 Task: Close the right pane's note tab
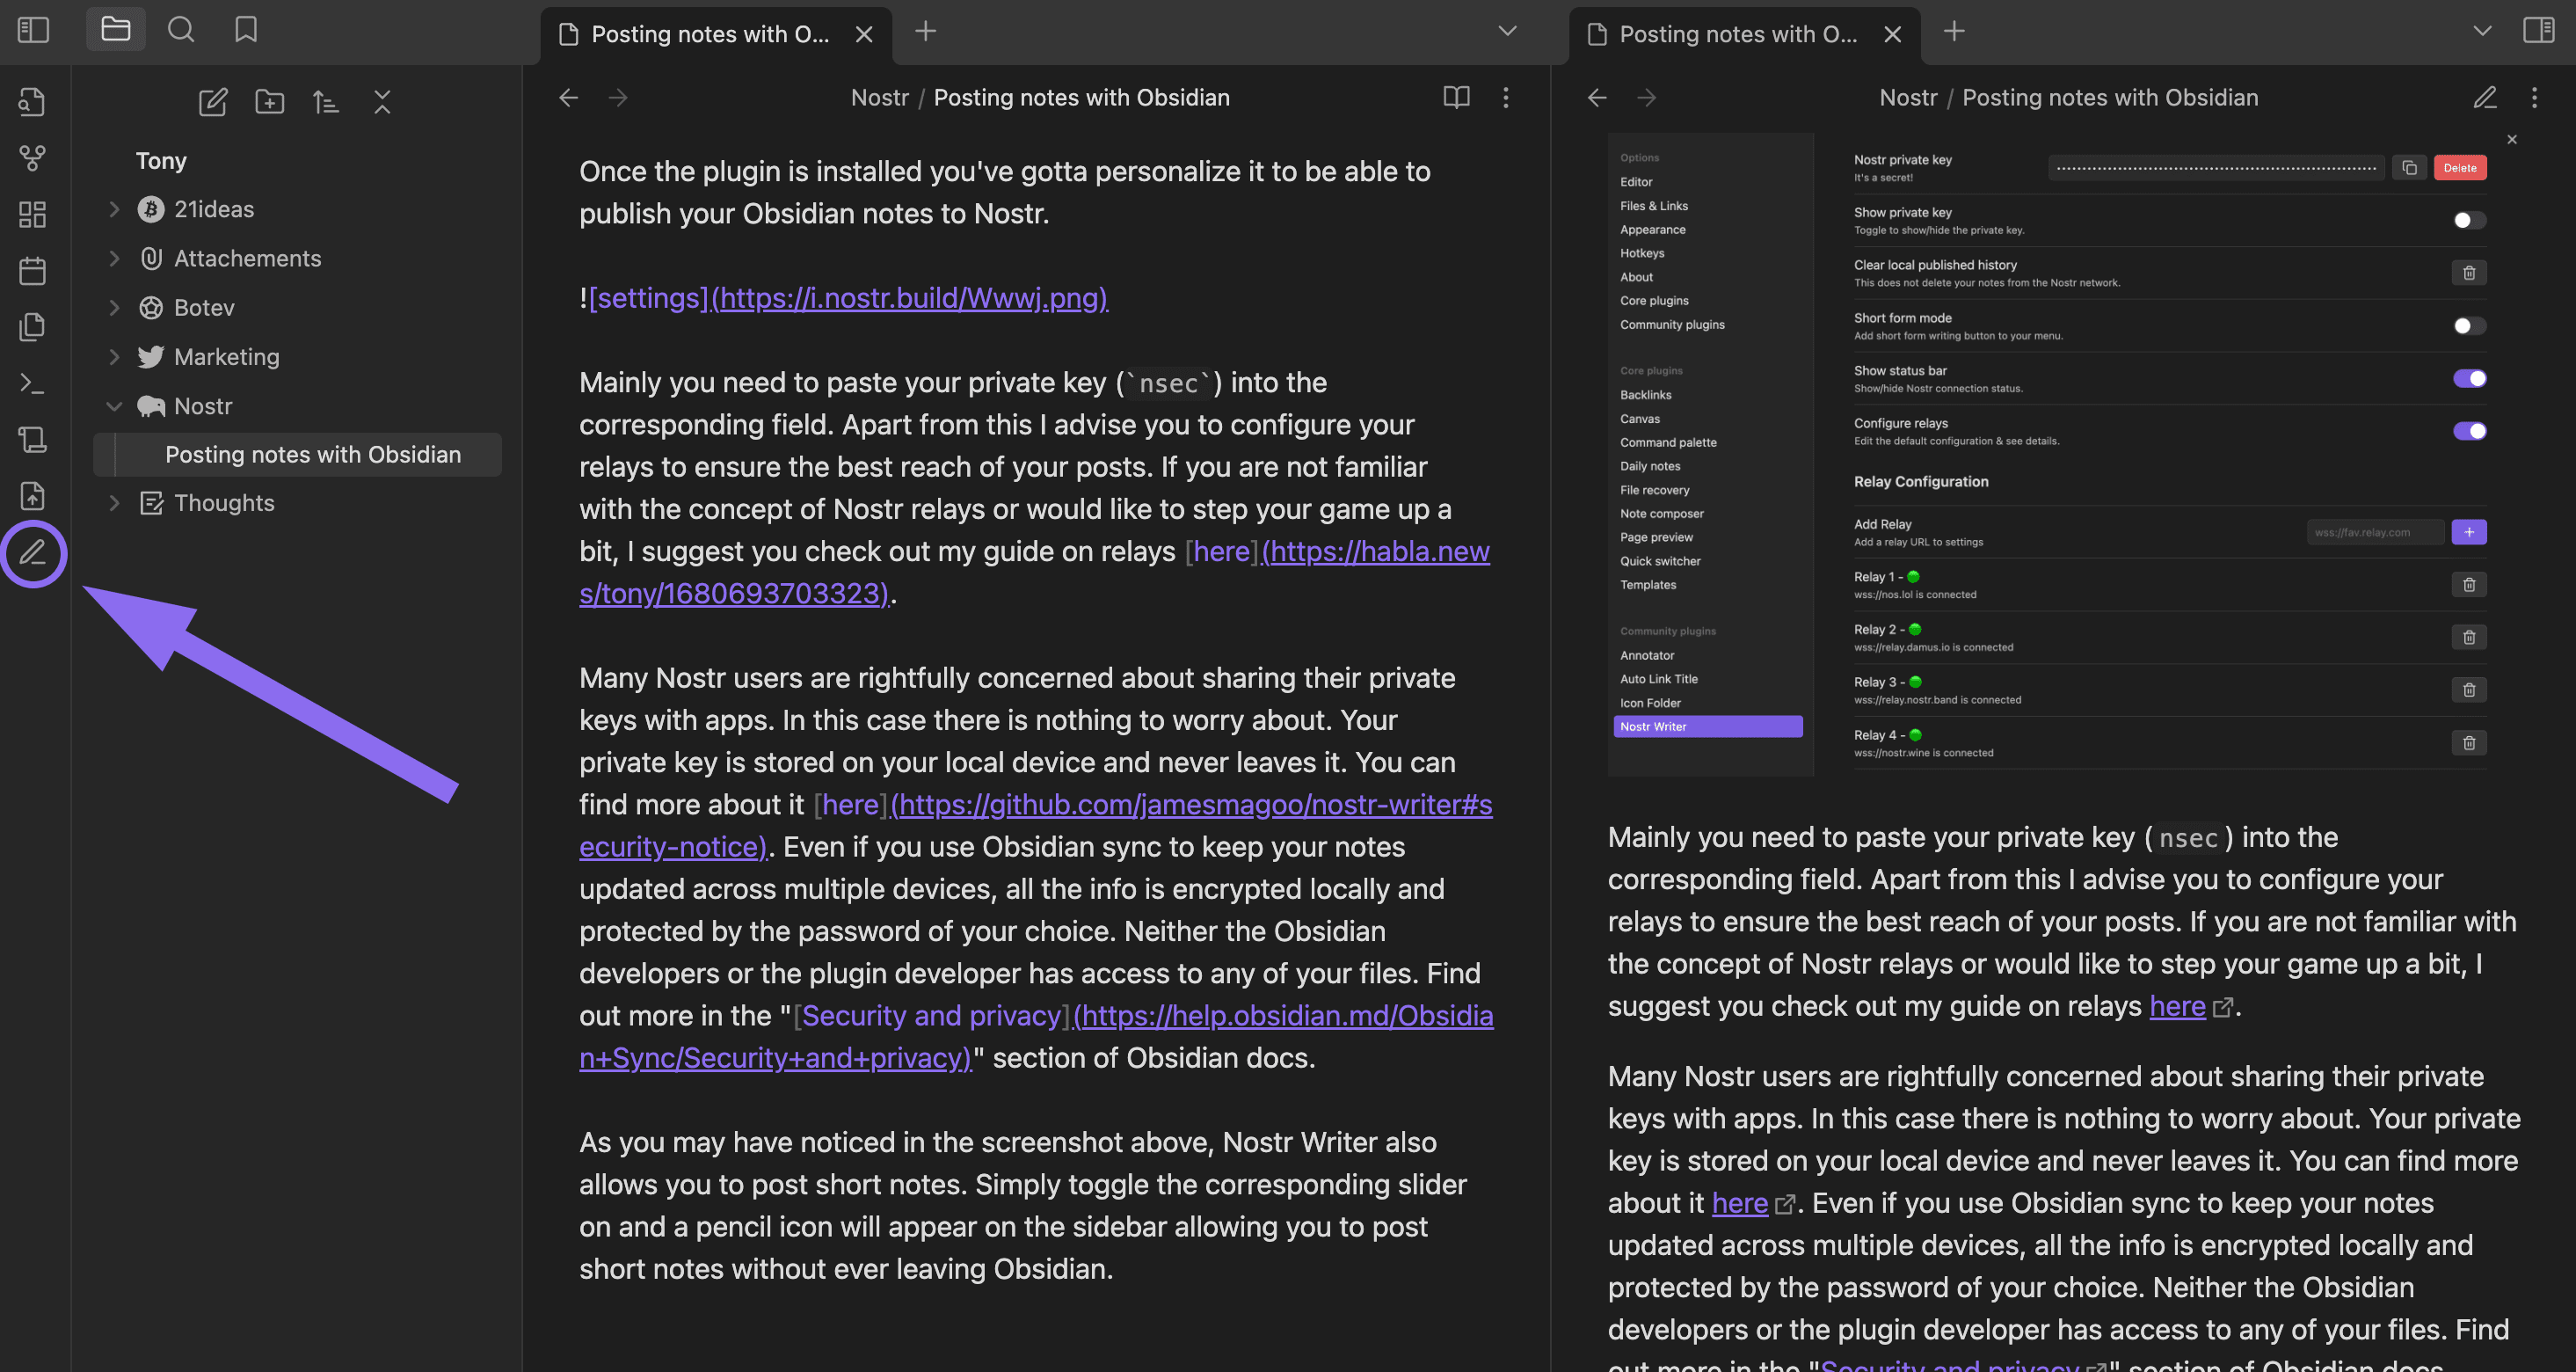pos(1892,35)
